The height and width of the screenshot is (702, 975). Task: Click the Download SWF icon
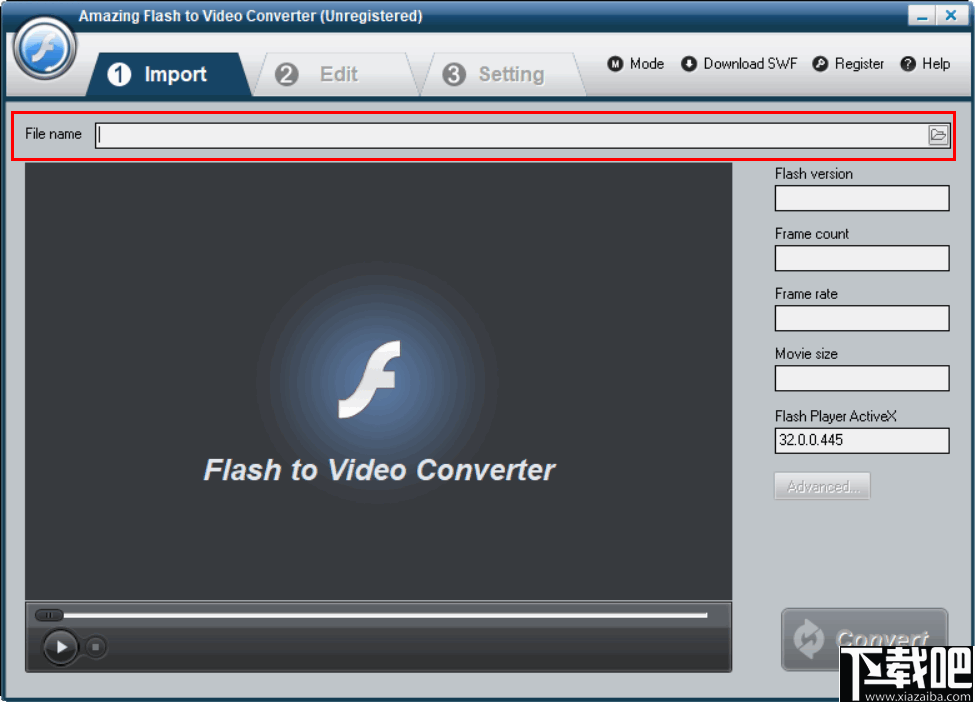688,63
